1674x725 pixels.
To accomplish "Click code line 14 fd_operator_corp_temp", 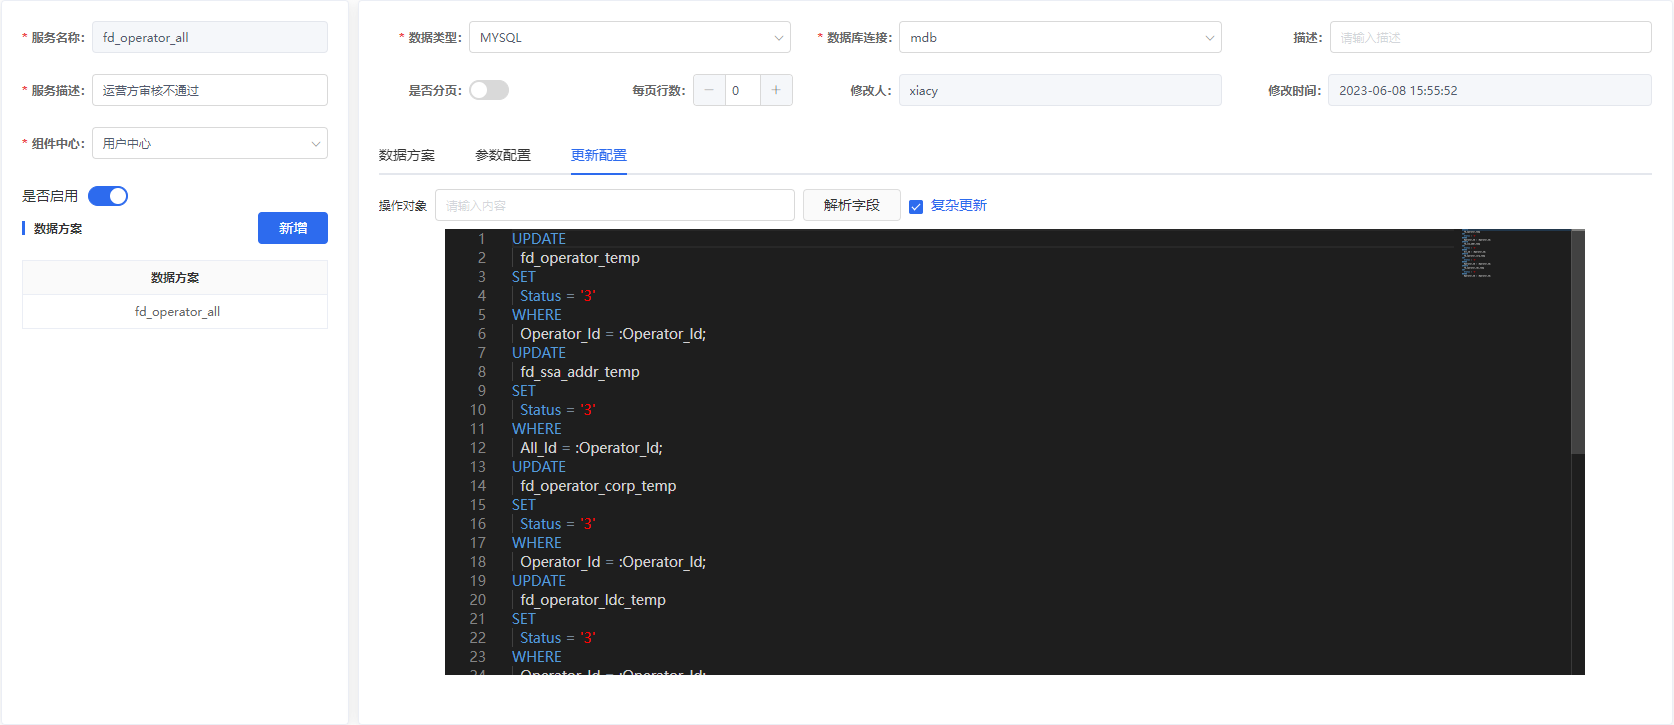I will tap(598, 486).
